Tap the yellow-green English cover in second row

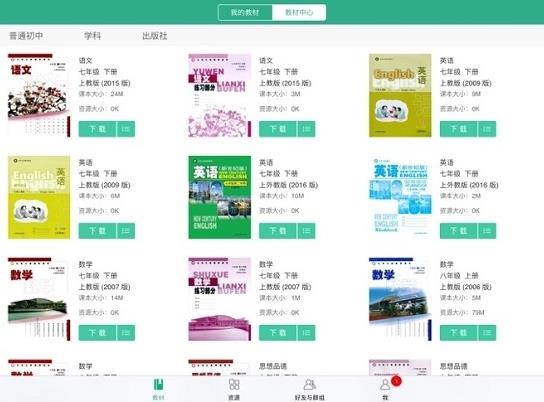[x=39, y=197]
